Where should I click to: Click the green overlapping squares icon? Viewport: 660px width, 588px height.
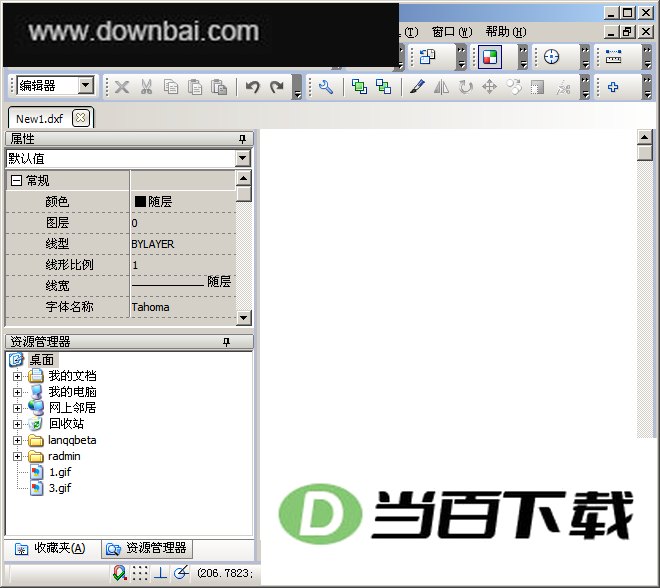pos(359,87)
